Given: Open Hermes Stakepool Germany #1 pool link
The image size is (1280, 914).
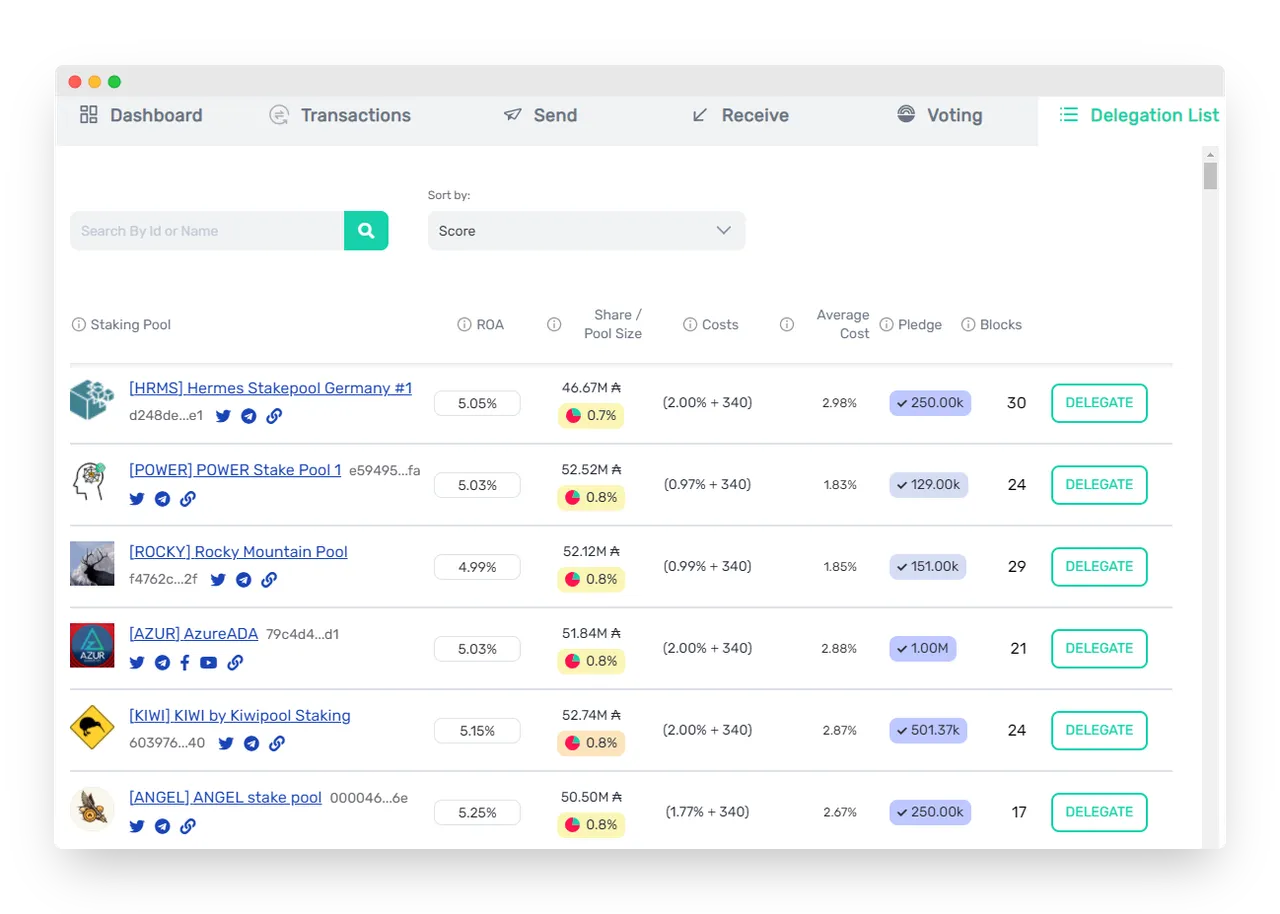Looking at the screenshot, I should tap(270, 388).
